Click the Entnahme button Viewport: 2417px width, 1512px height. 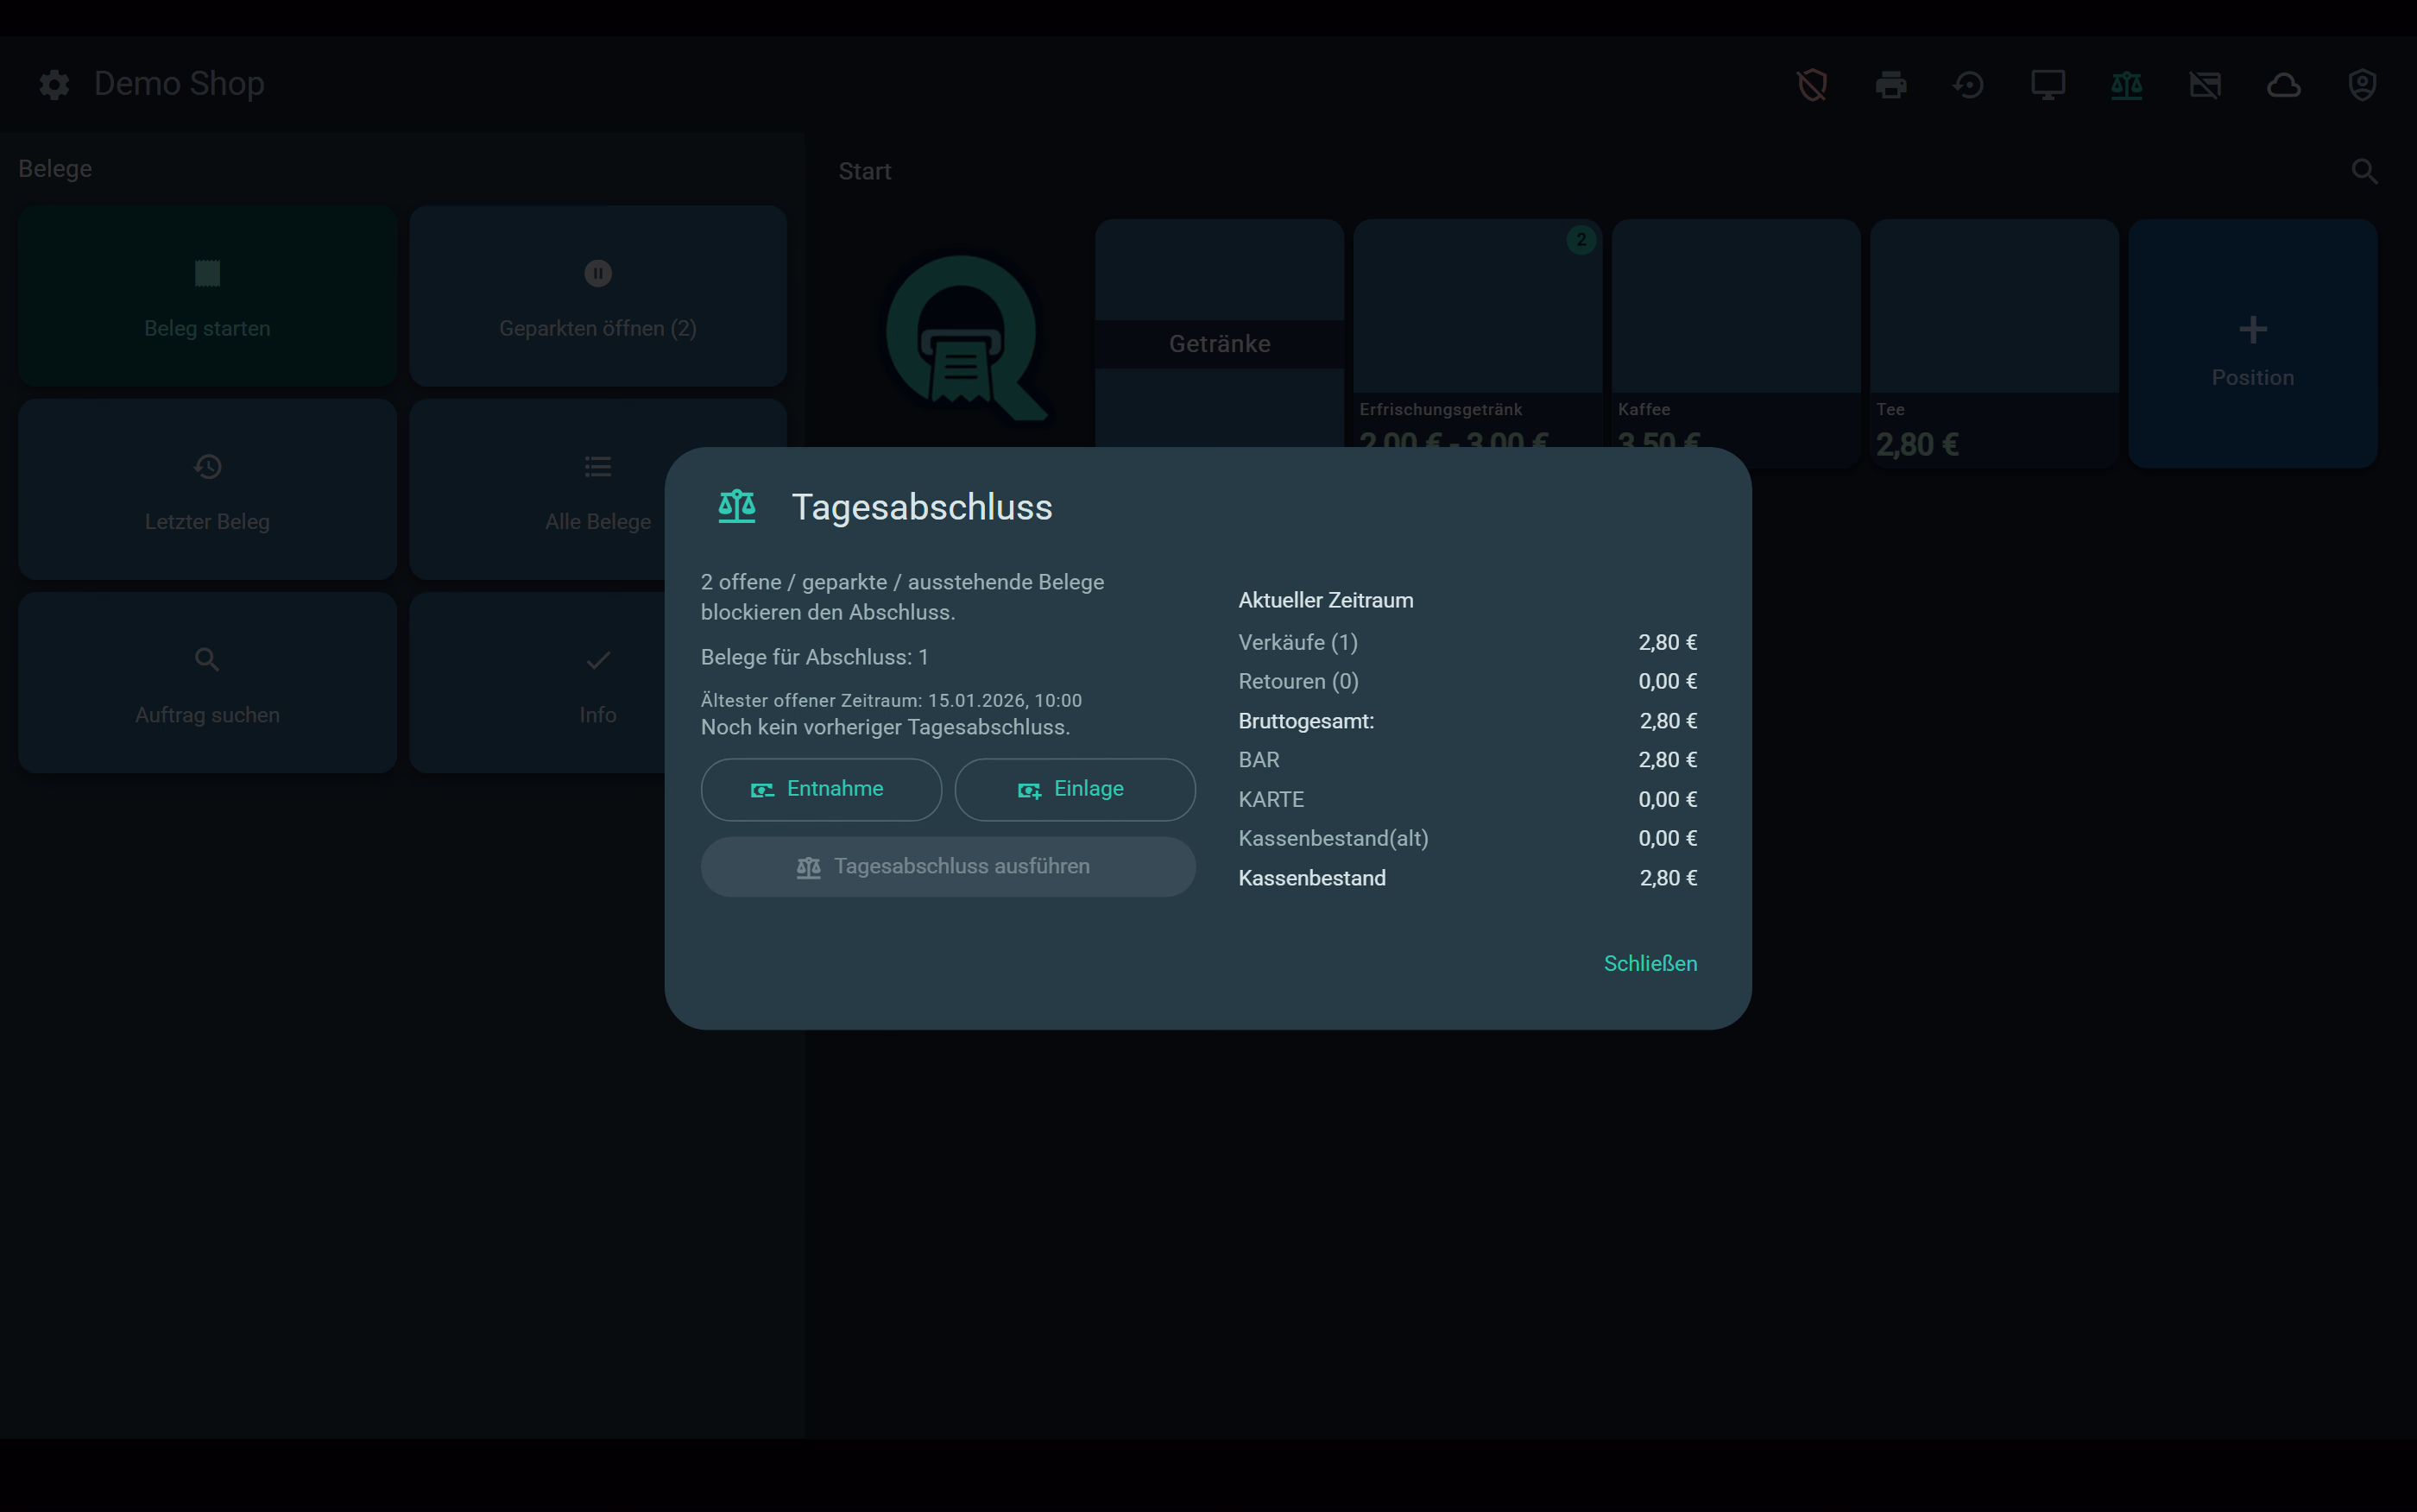tap(821, 789)
